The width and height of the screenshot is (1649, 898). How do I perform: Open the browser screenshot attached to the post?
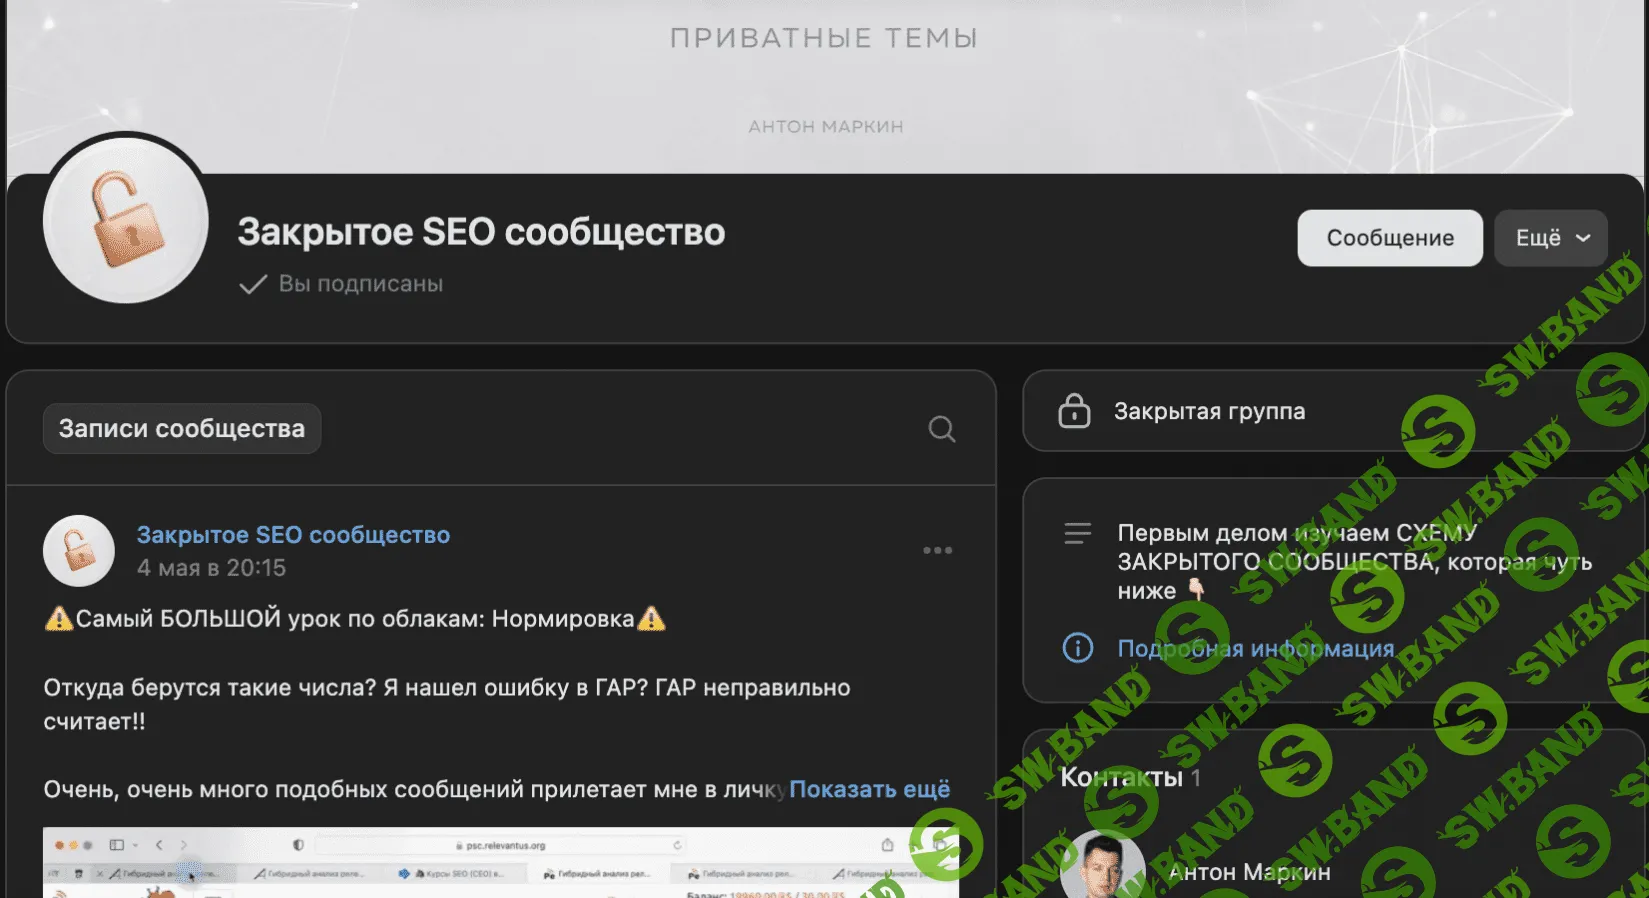(500, 862)
